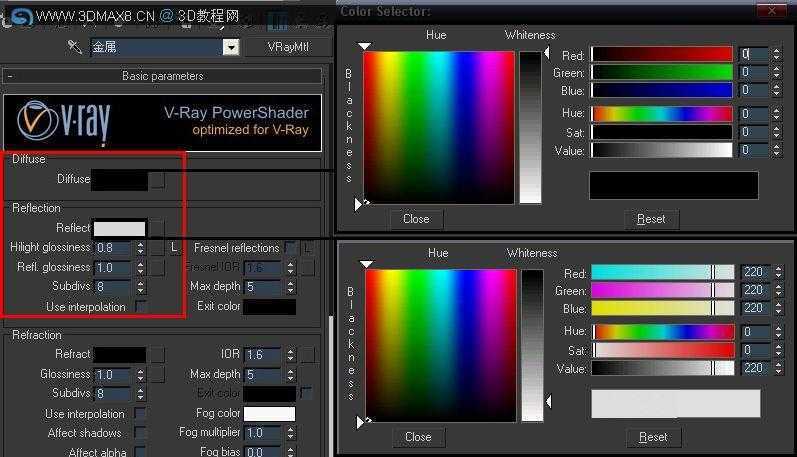
Task: Click the lower selector Blue slider
Action: (x=663, y=308)
